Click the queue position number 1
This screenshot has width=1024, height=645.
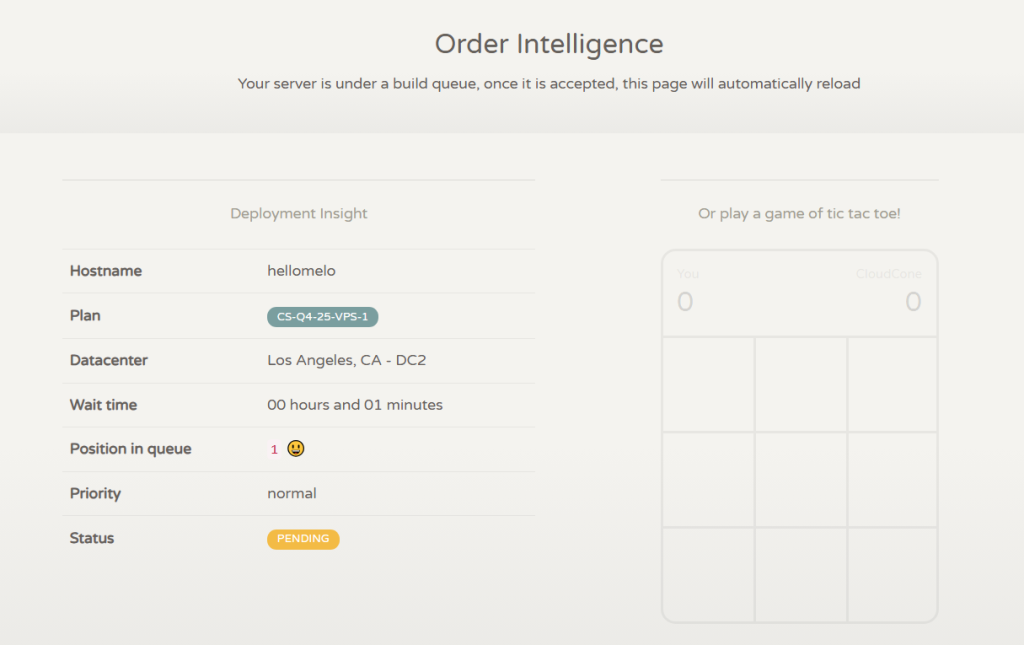(274, 450)
